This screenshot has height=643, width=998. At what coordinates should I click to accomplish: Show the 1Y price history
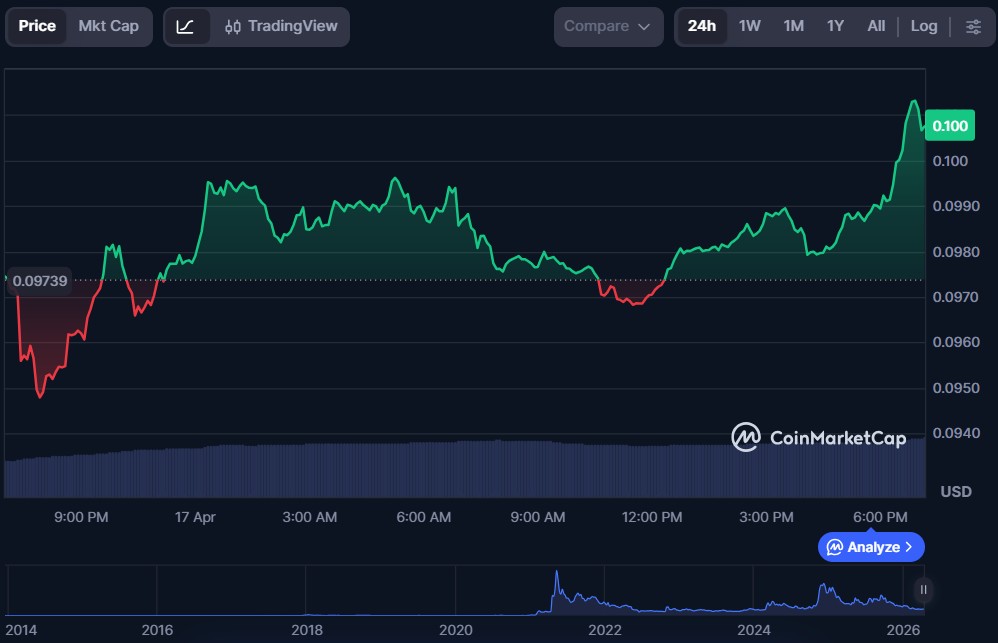[x=835, y=26]
